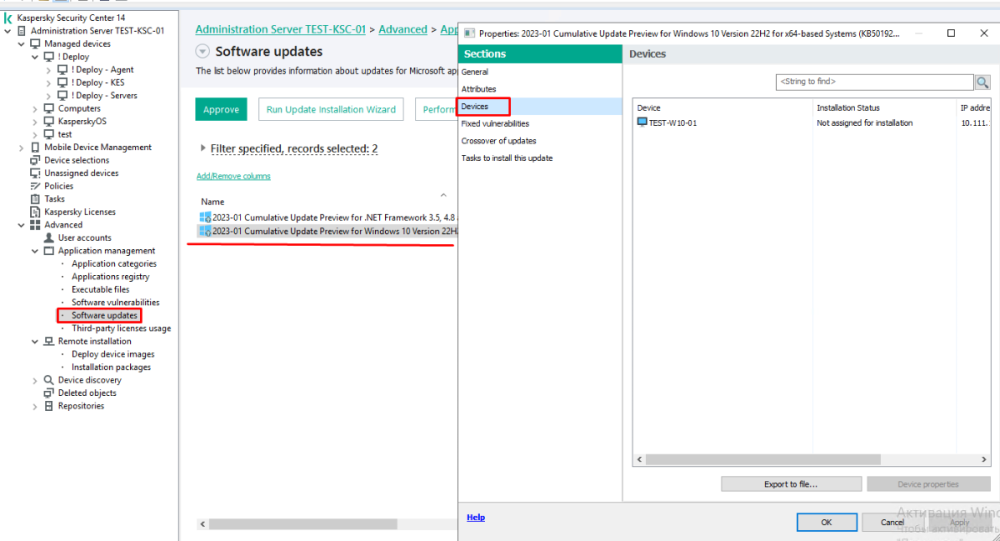Click the OK button

click(x=827, y=522)
